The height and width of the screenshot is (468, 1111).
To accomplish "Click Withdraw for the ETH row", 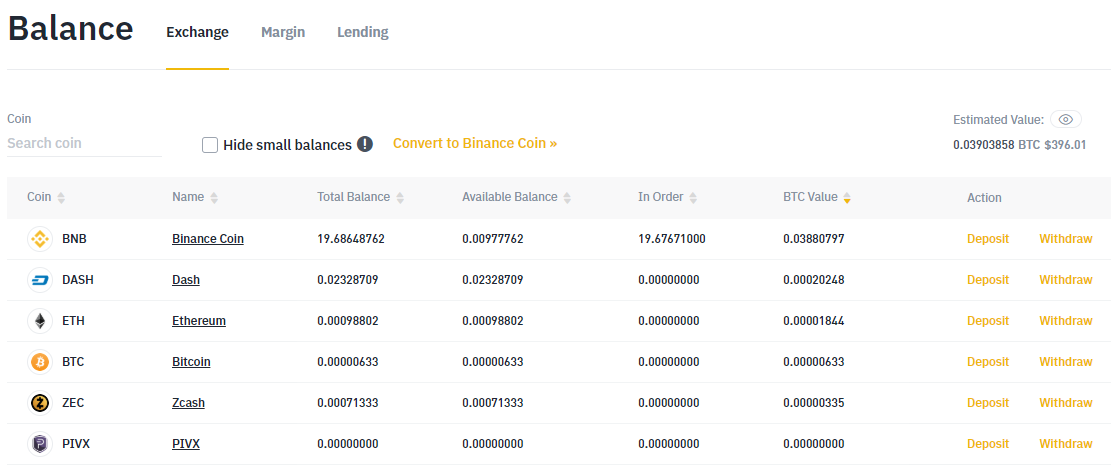I will pyautogui.click(x=1065, y=321).
